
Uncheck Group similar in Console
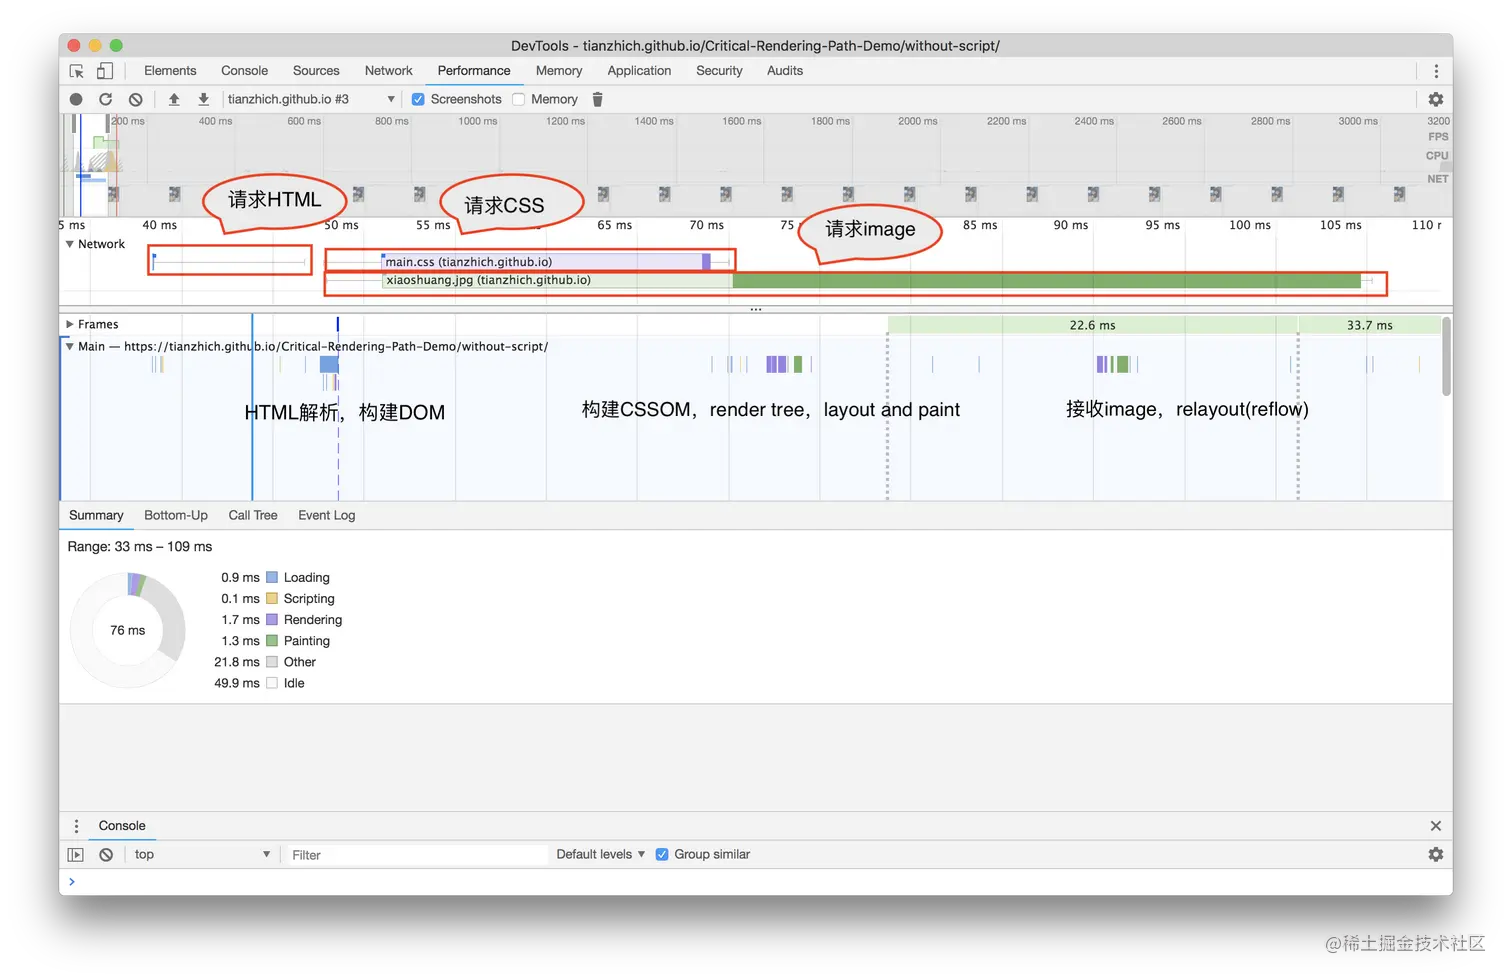coord(662,855)
